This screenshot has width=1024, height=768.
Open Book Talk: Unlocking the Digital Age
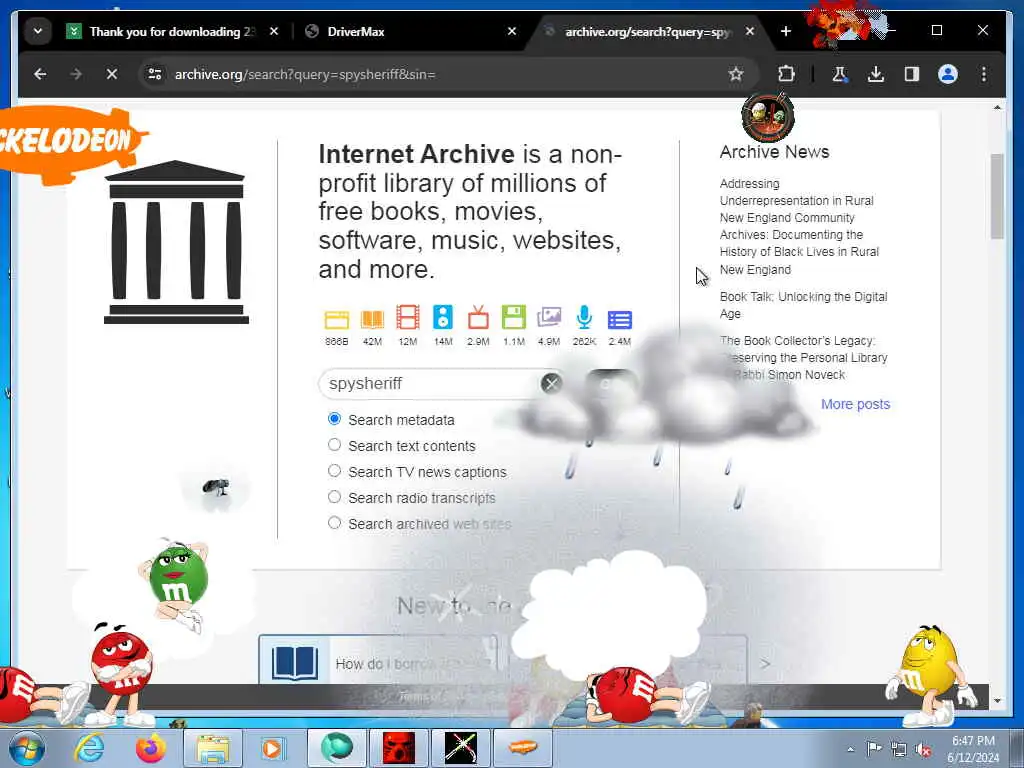(x=803, y=305)
